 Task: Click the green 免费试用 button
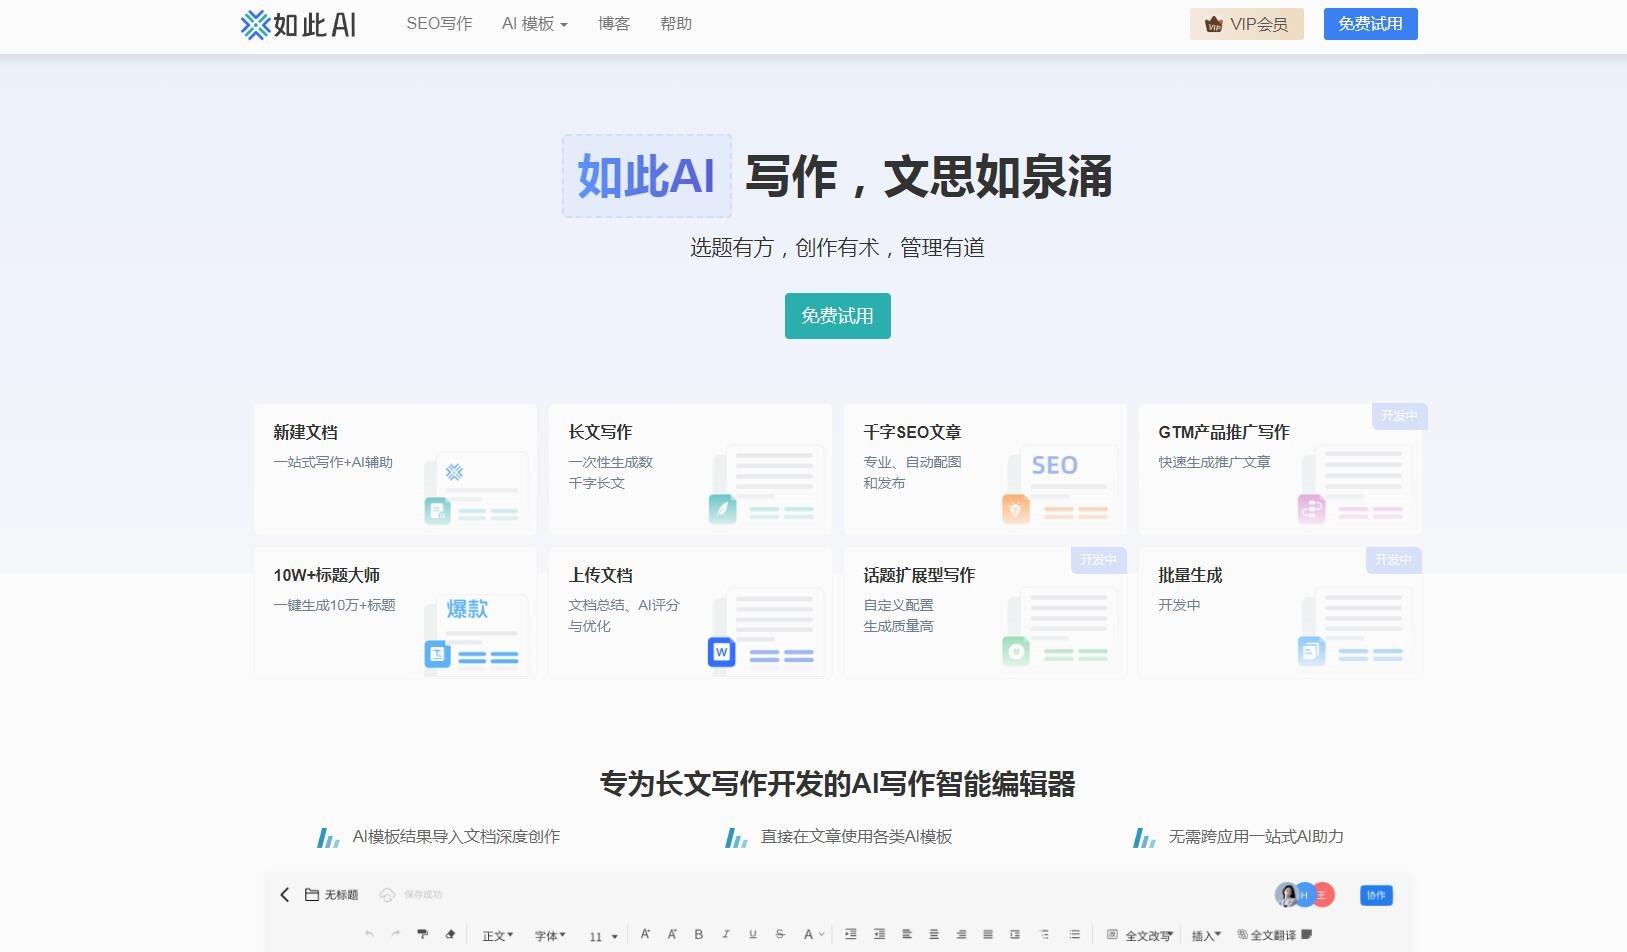pos(837,316)
